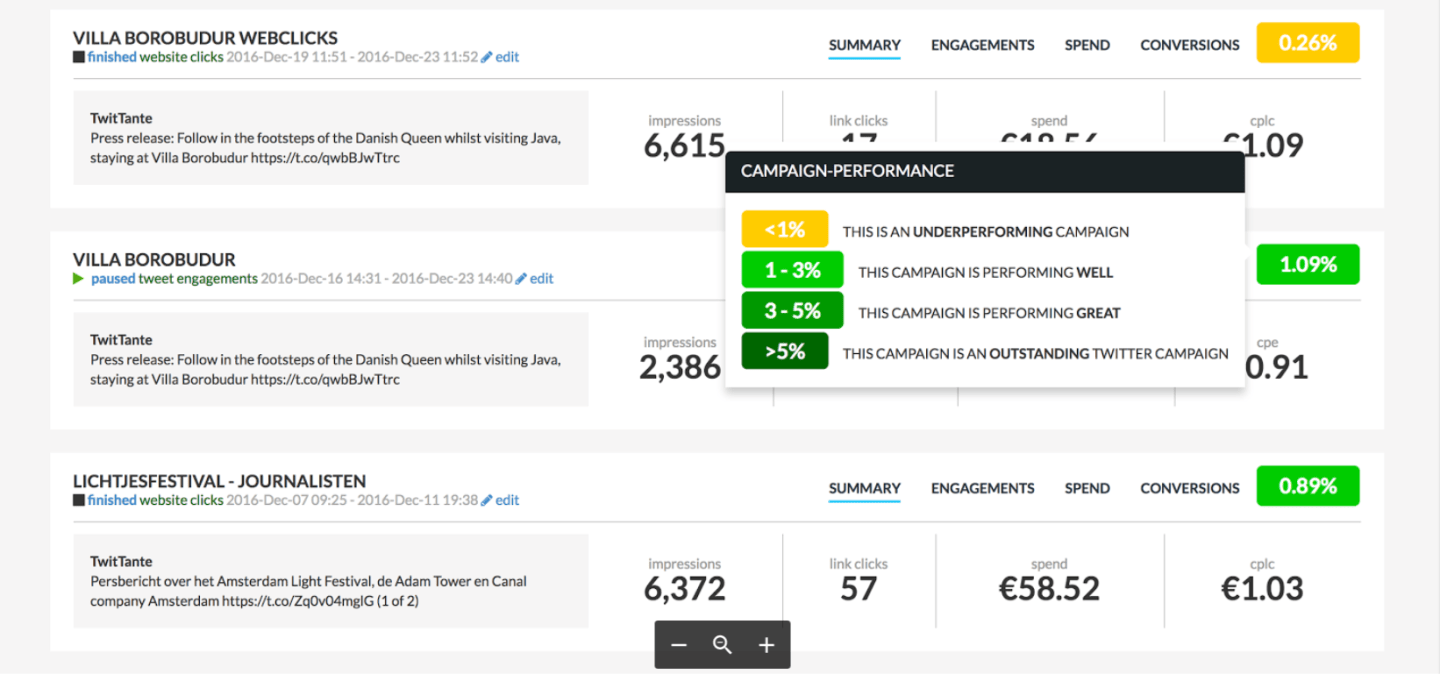Click the yellow '<1%' legend swatch
Image resolution: width=1440 pixels, height=674 pixels.
[785, 229]
